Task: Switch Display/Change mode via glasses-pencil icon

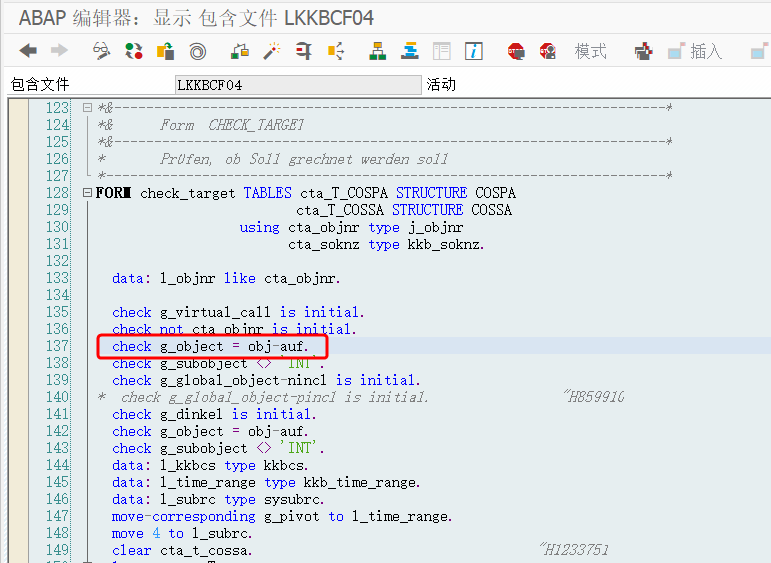Action: pyautogui.click(x=101, y=51)
